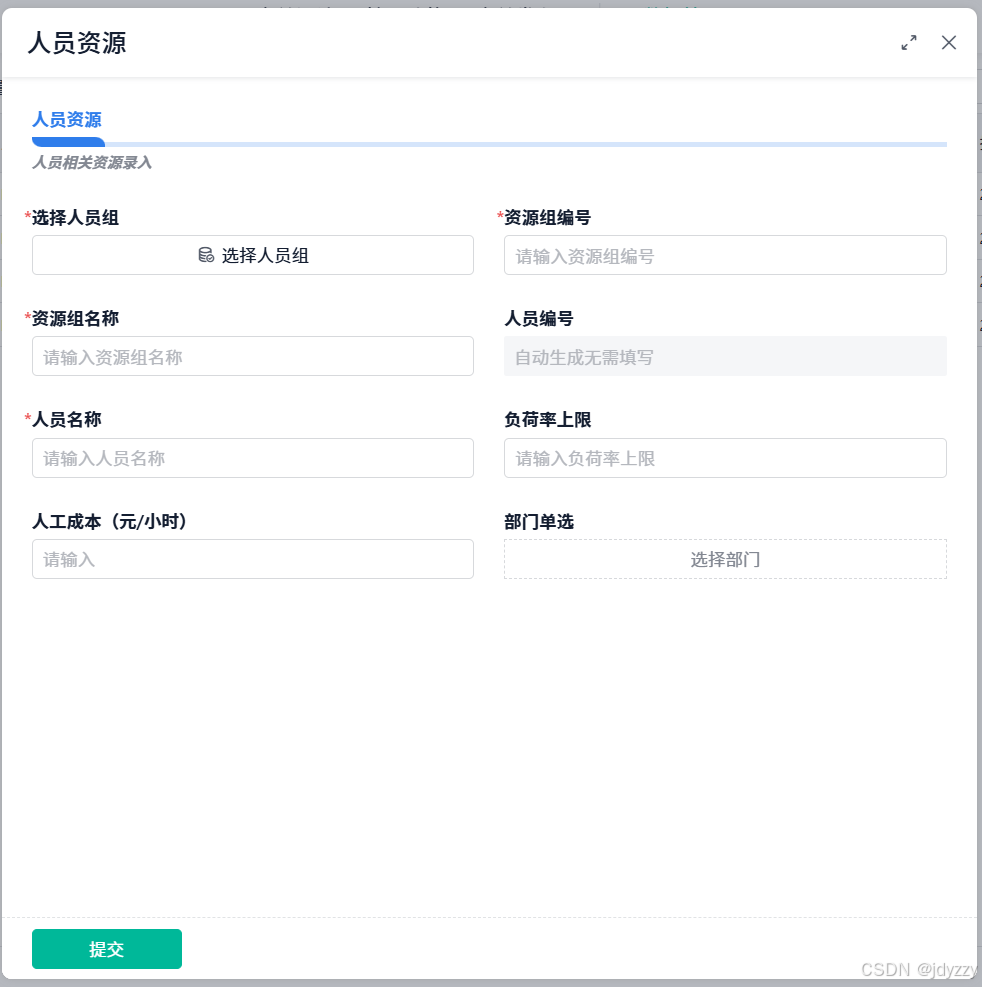This screenshot has width=982, height=987.
Task: Close the 人员资源 dialog with the X
Action: coord(948,43)
